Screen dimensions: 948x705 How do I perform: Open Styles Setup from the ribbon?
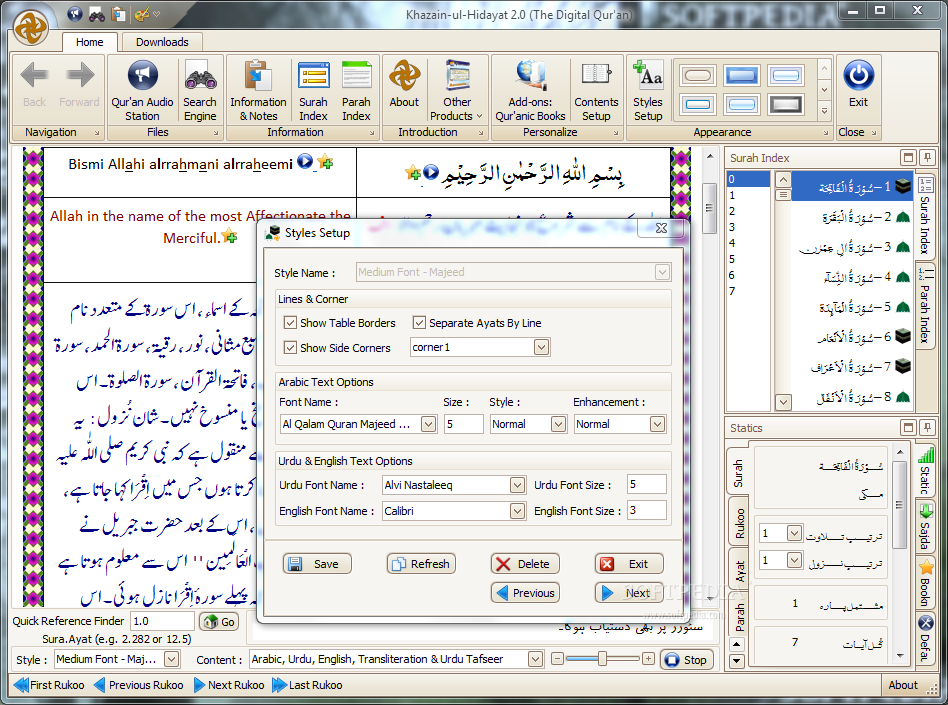(x=648, y=91)
